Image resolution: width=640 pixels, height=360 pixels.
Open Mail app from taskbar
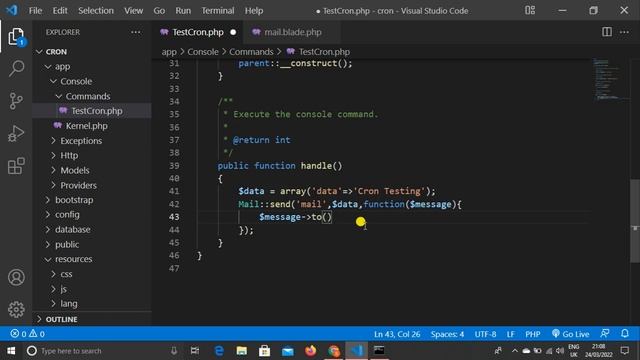288,351
